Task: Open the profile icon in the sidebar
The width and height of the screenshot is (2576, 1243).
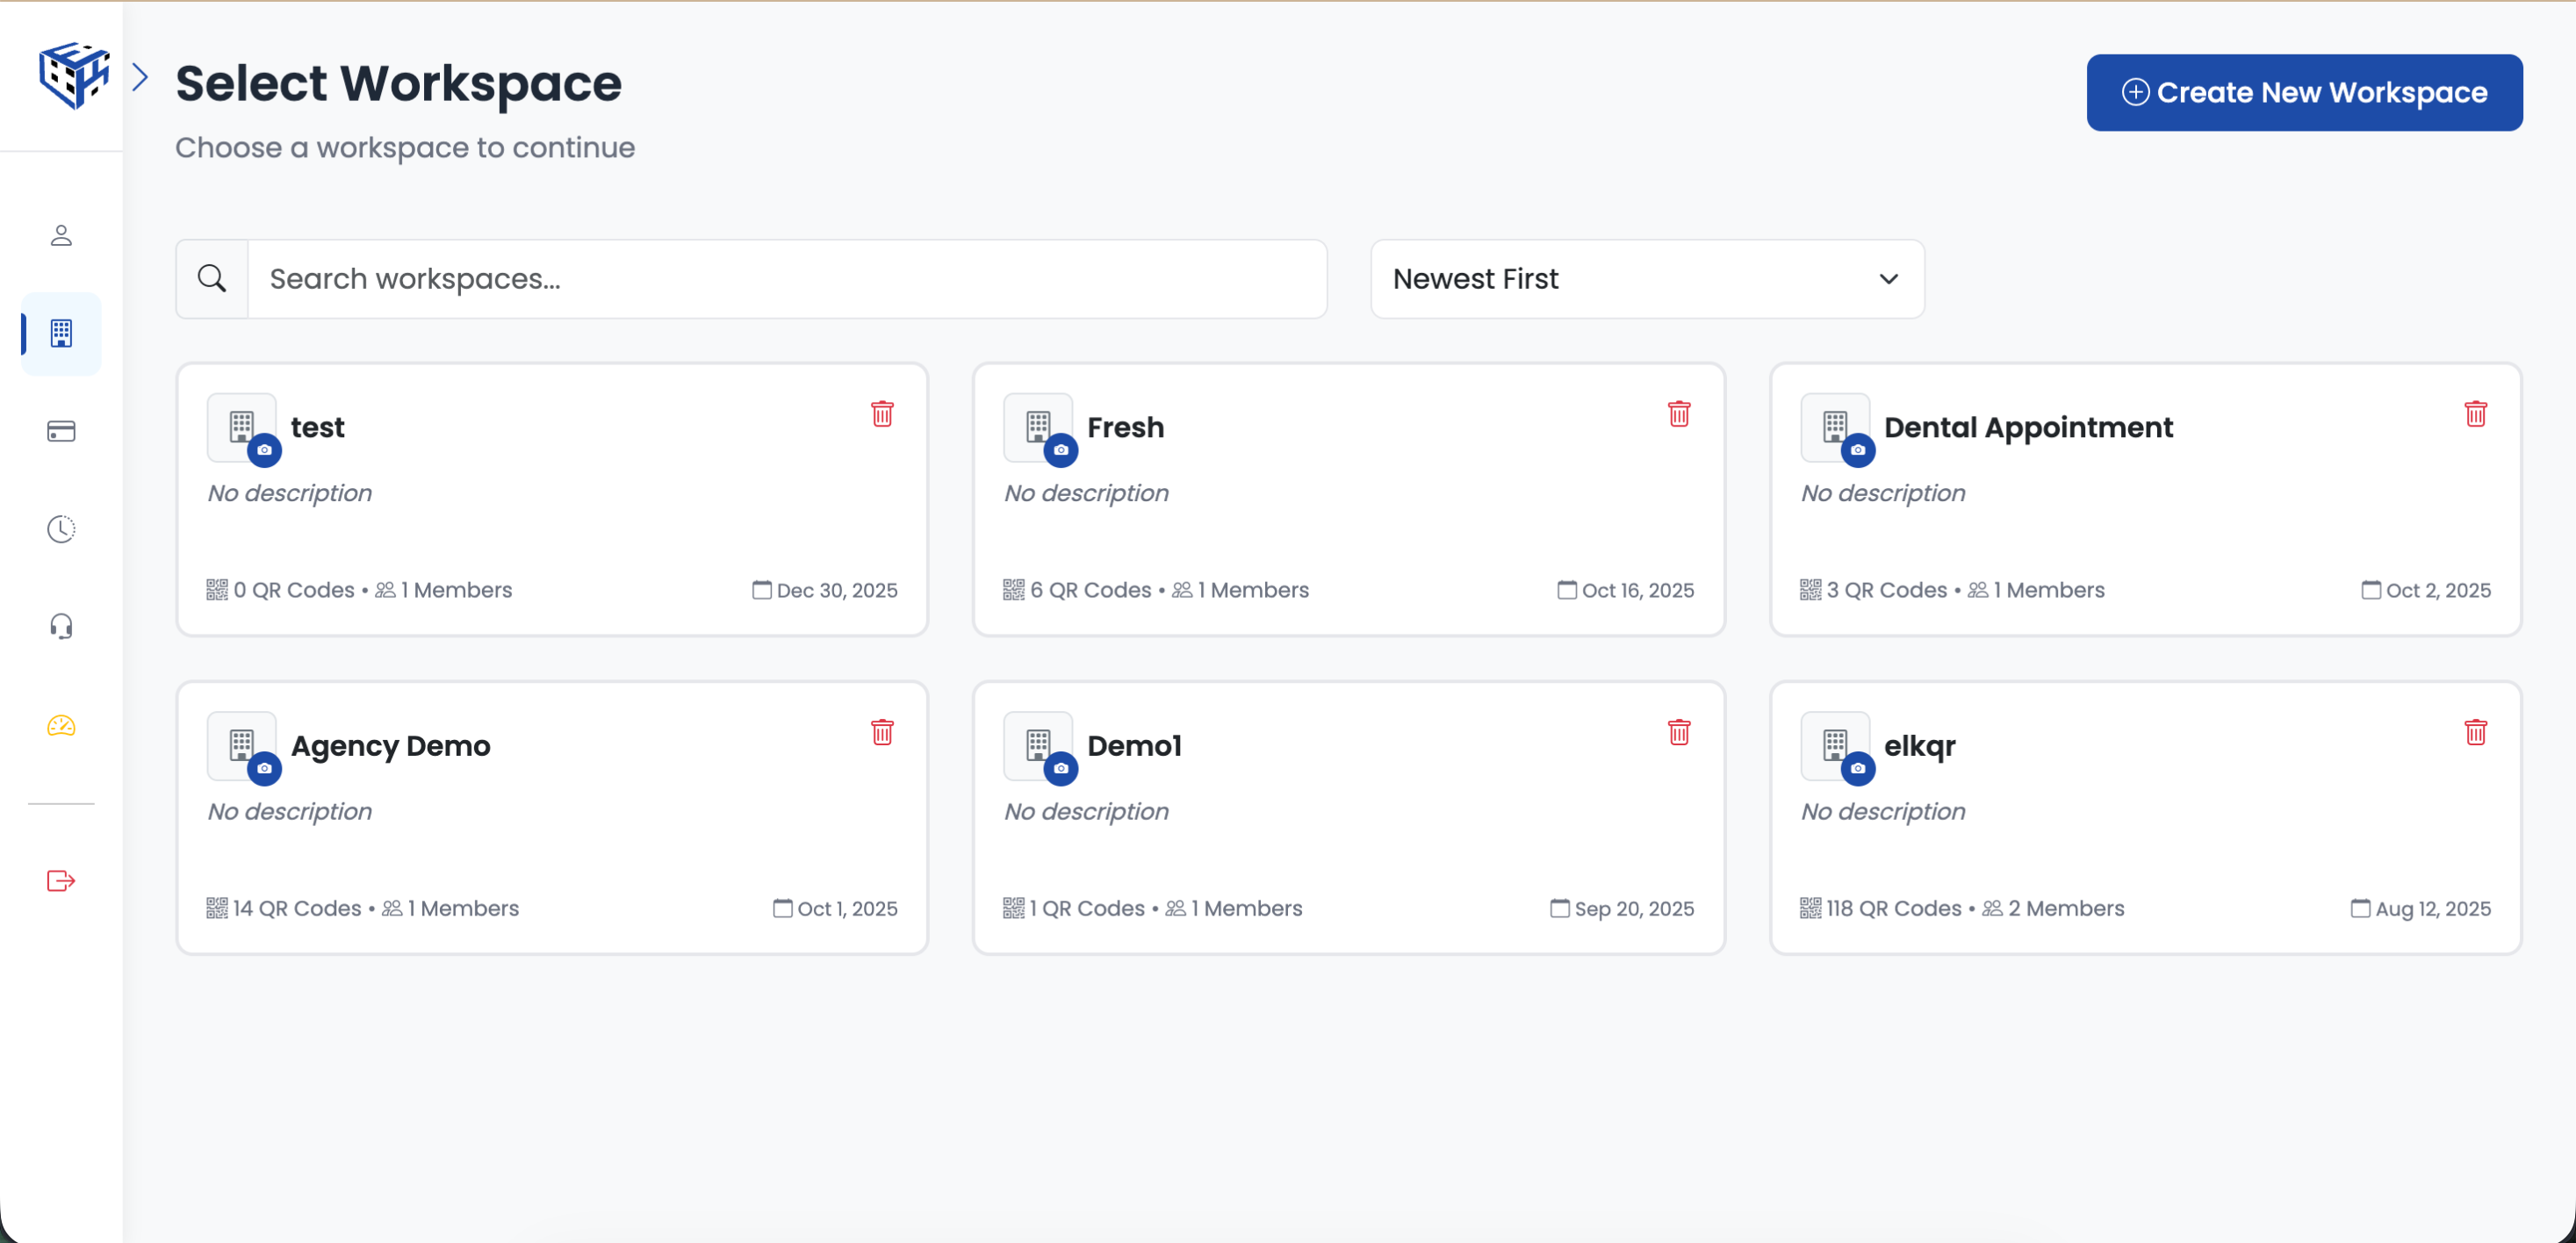Action: point(60,235)
